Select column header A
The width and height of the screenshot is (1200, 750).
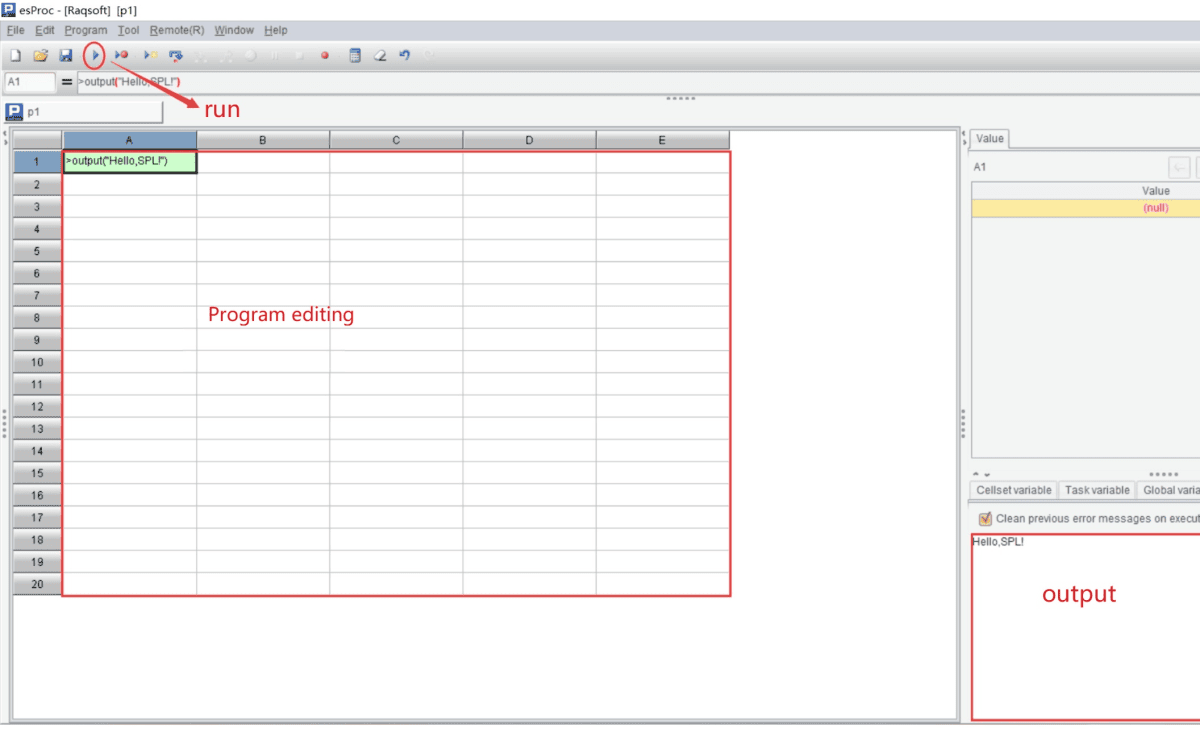point(130,141)
